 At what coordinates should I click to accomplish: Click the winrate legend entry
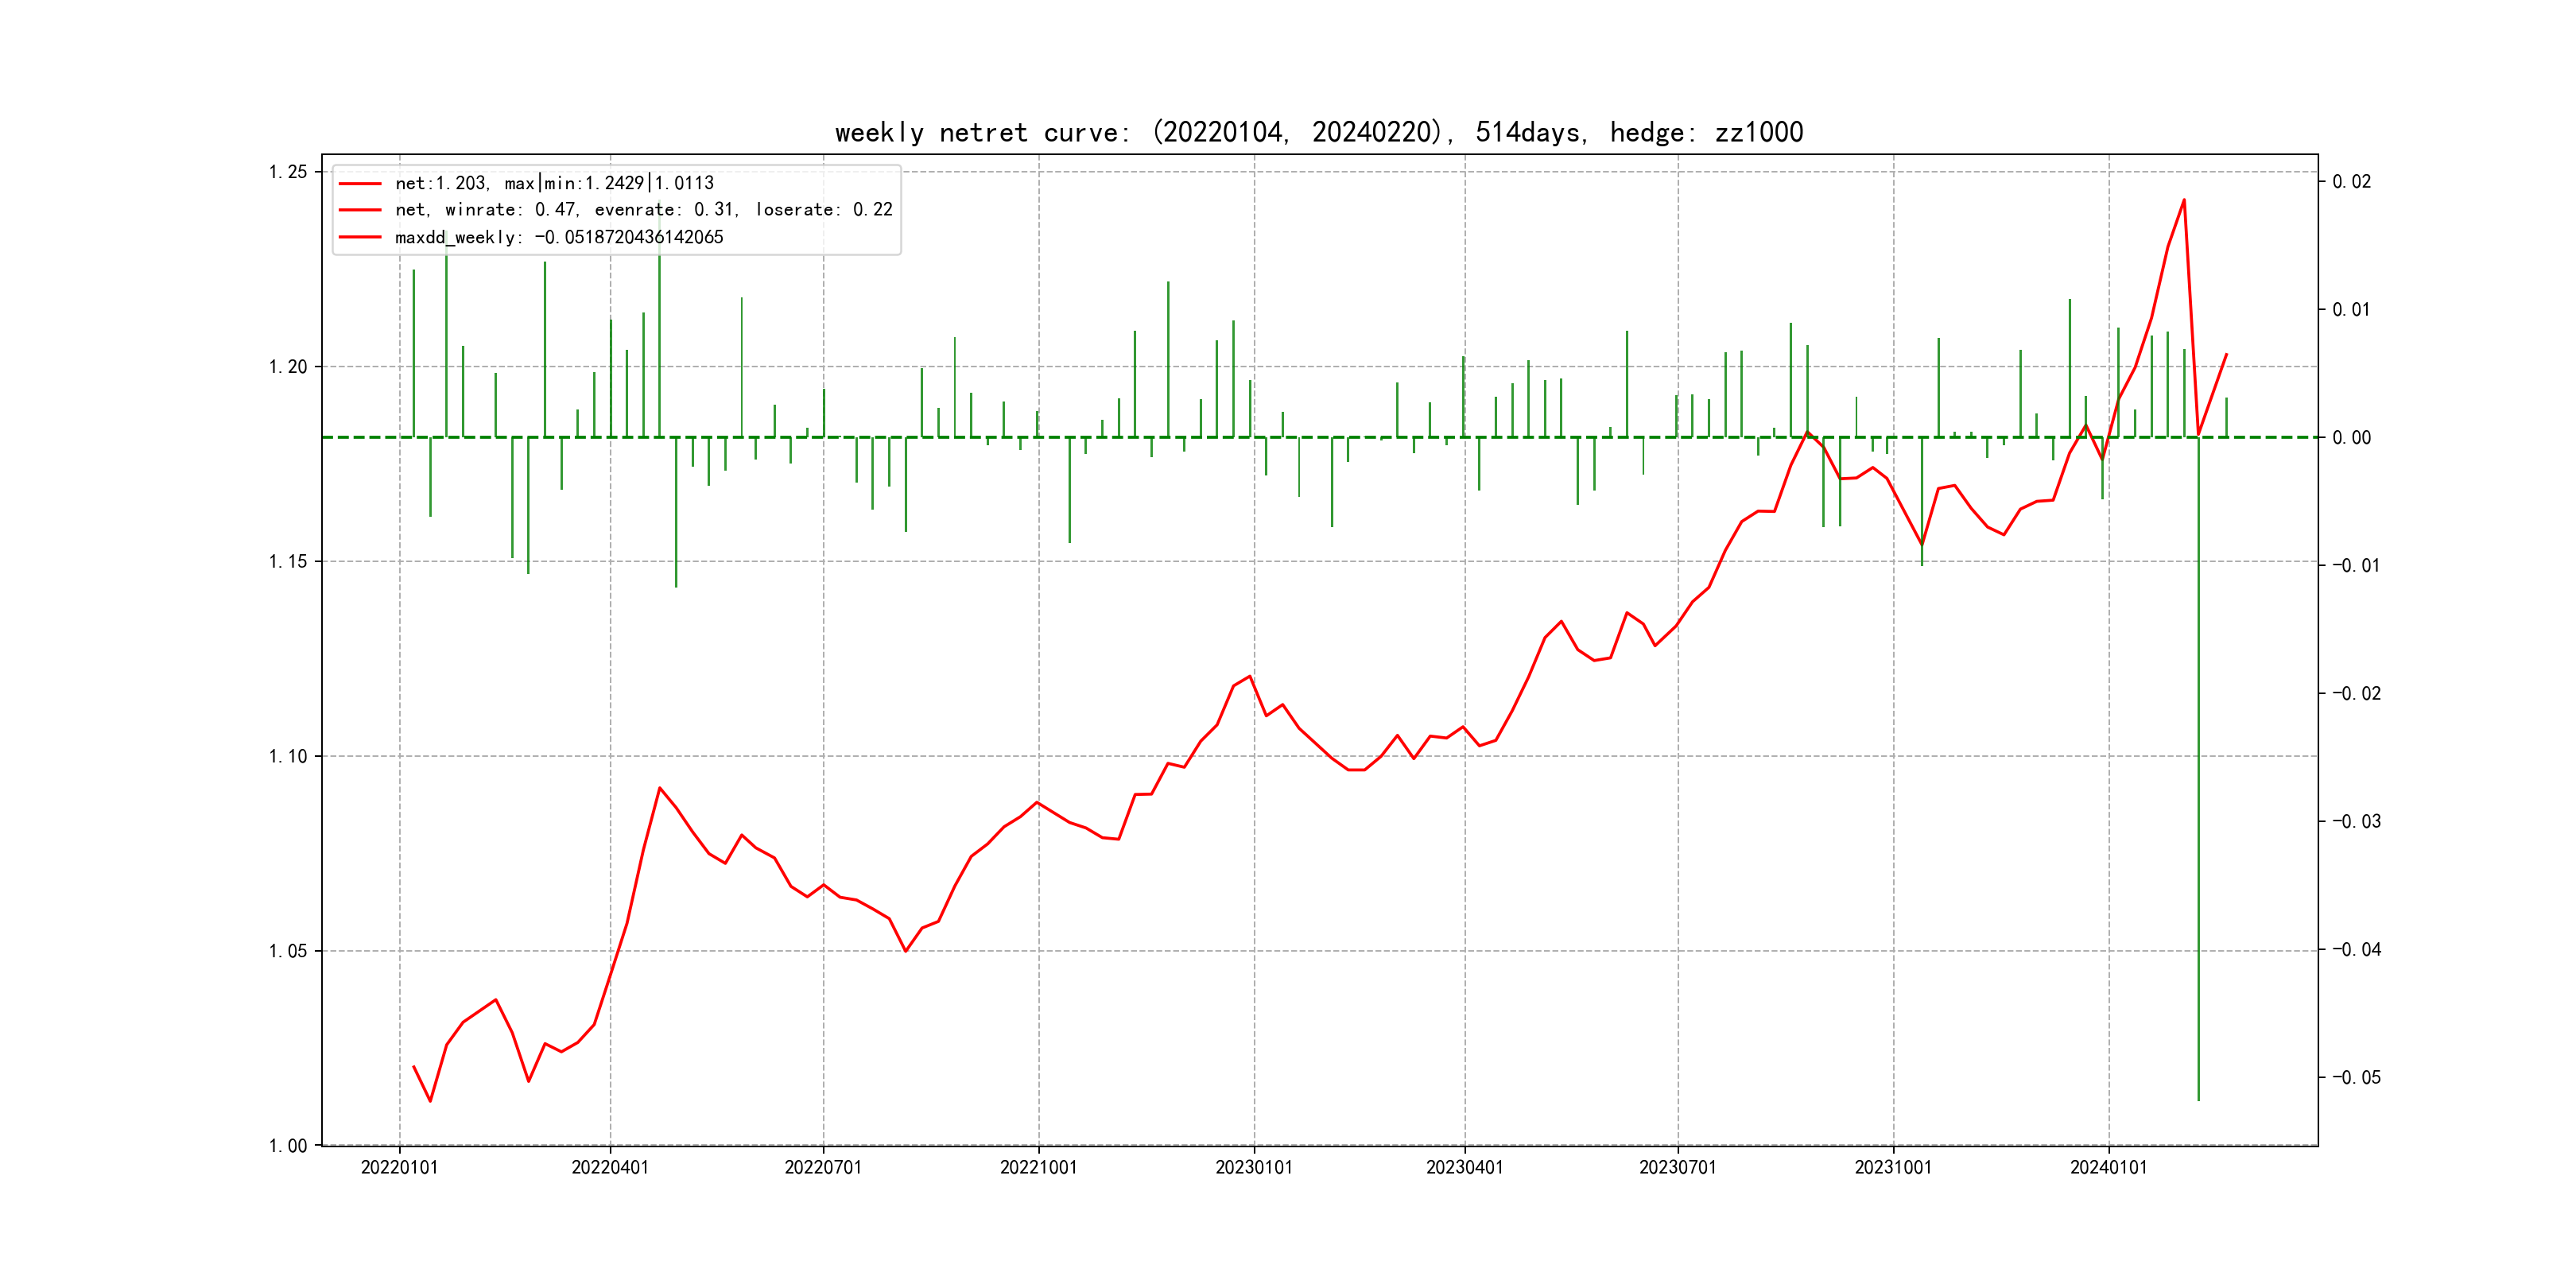pyautogui.click(x=643, y=210)
